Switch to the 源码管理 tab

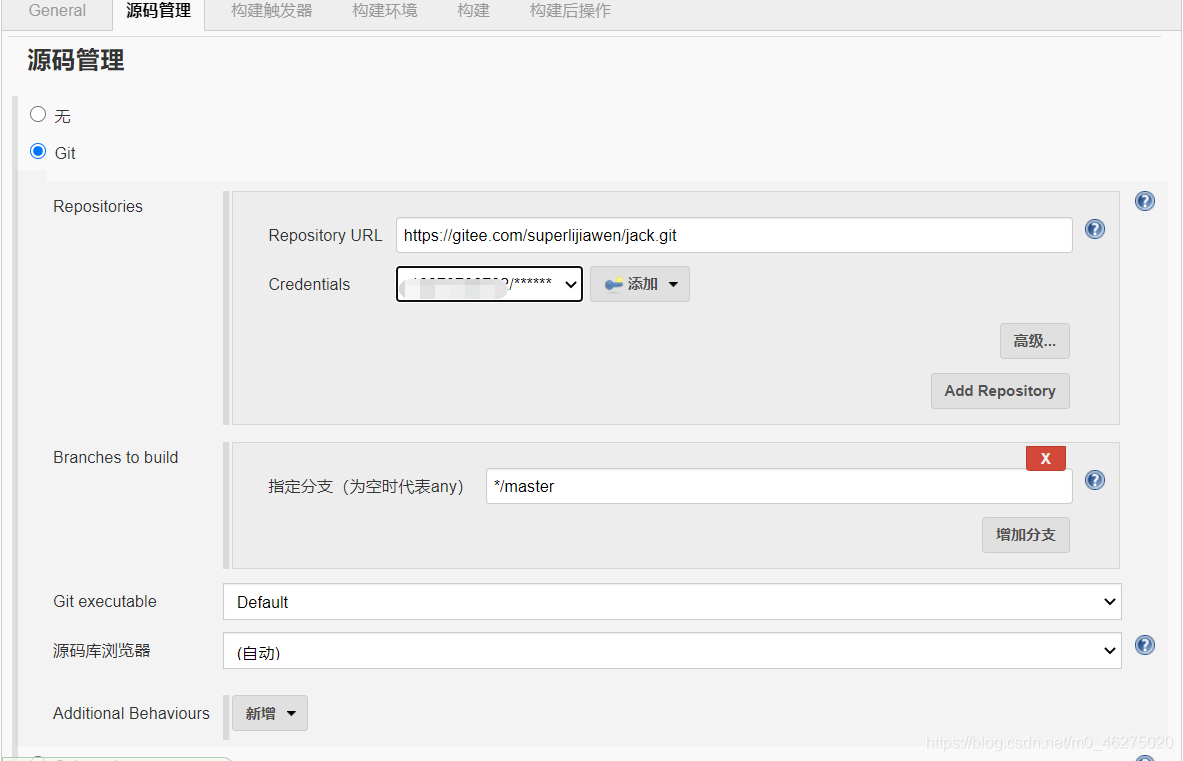click(158, 11)
